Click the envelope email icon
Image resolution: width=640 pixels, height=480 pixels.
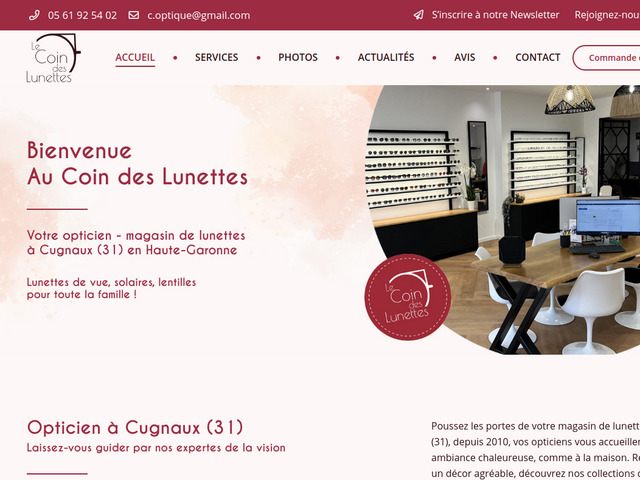click(133, 15)
